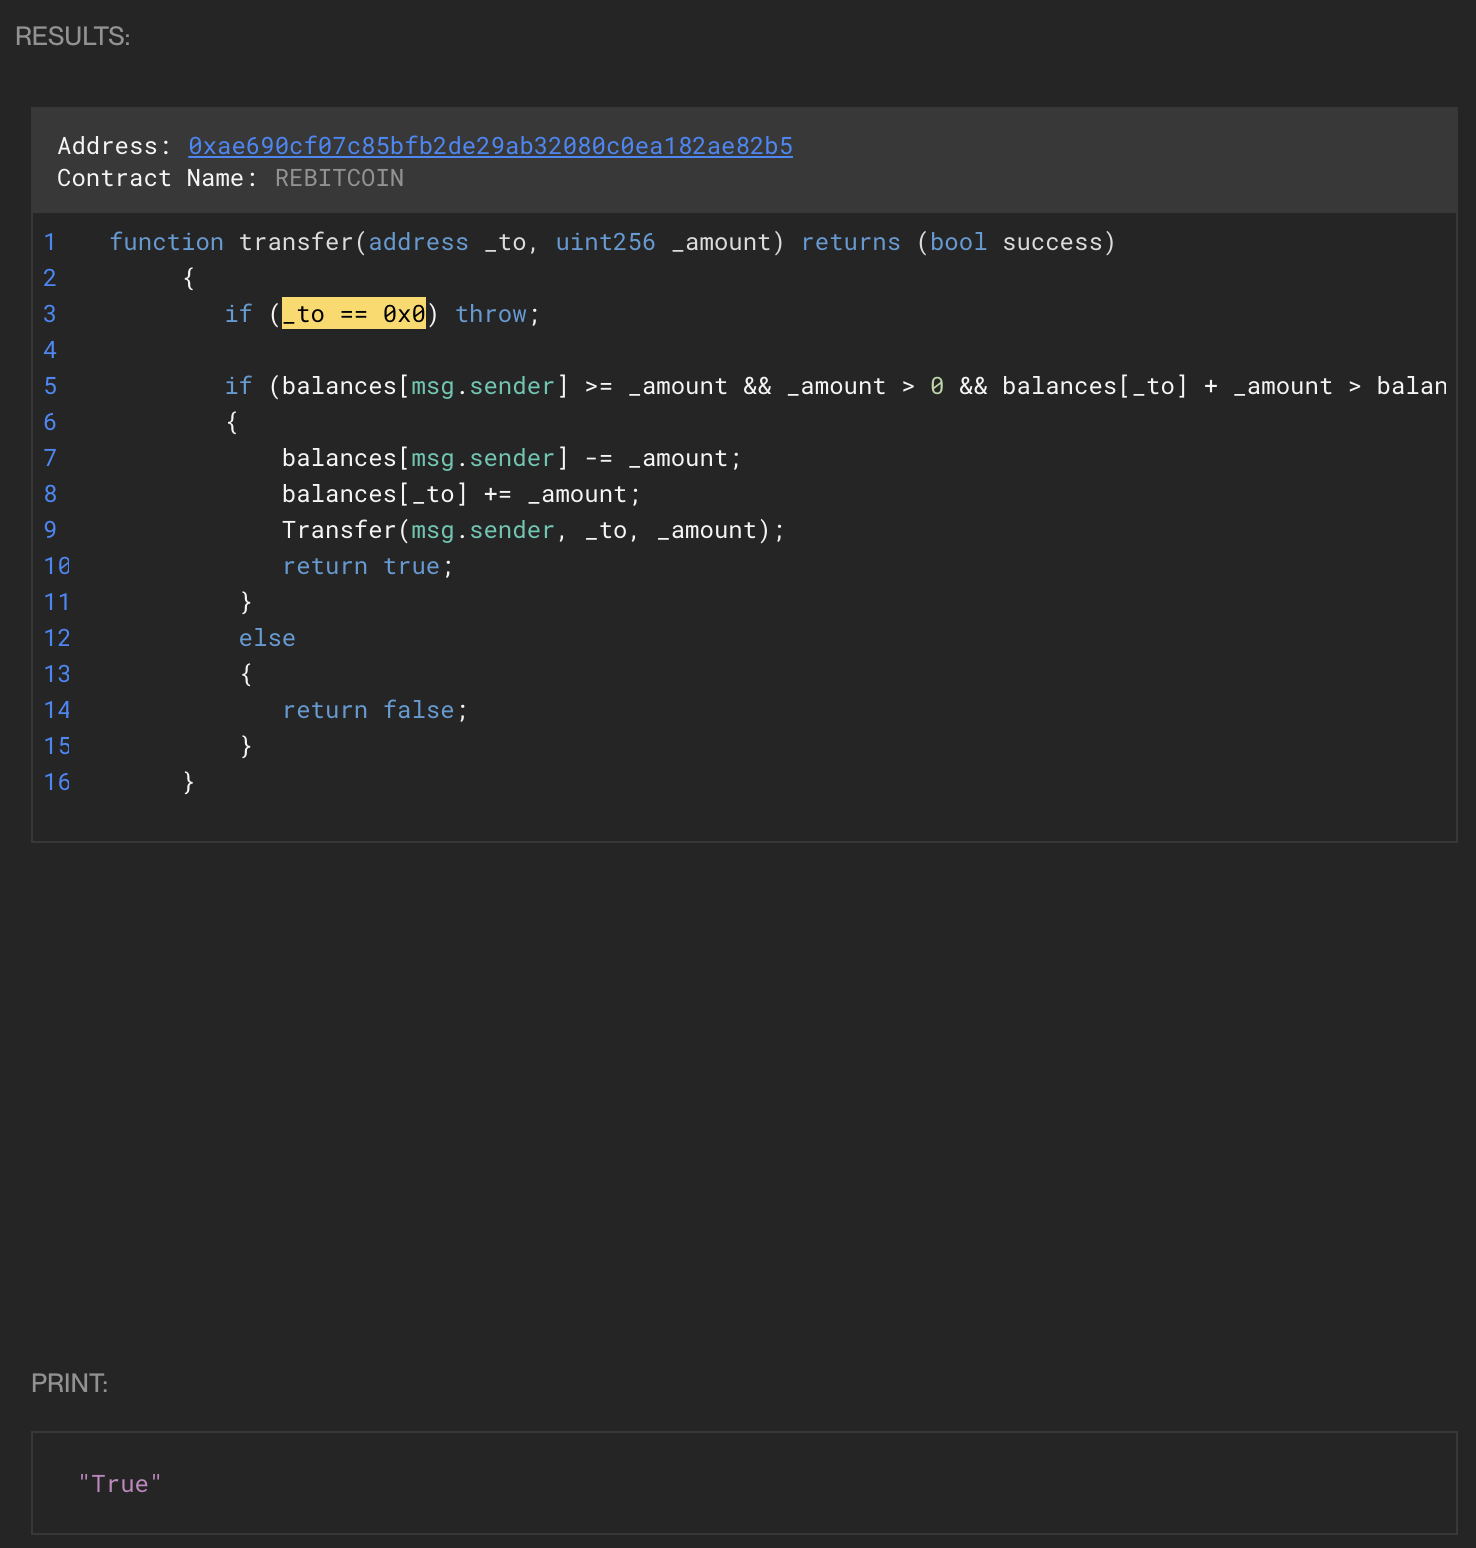Open the contract address 0xae690cf... link
1476x1548 pixels.
(490, 146)
